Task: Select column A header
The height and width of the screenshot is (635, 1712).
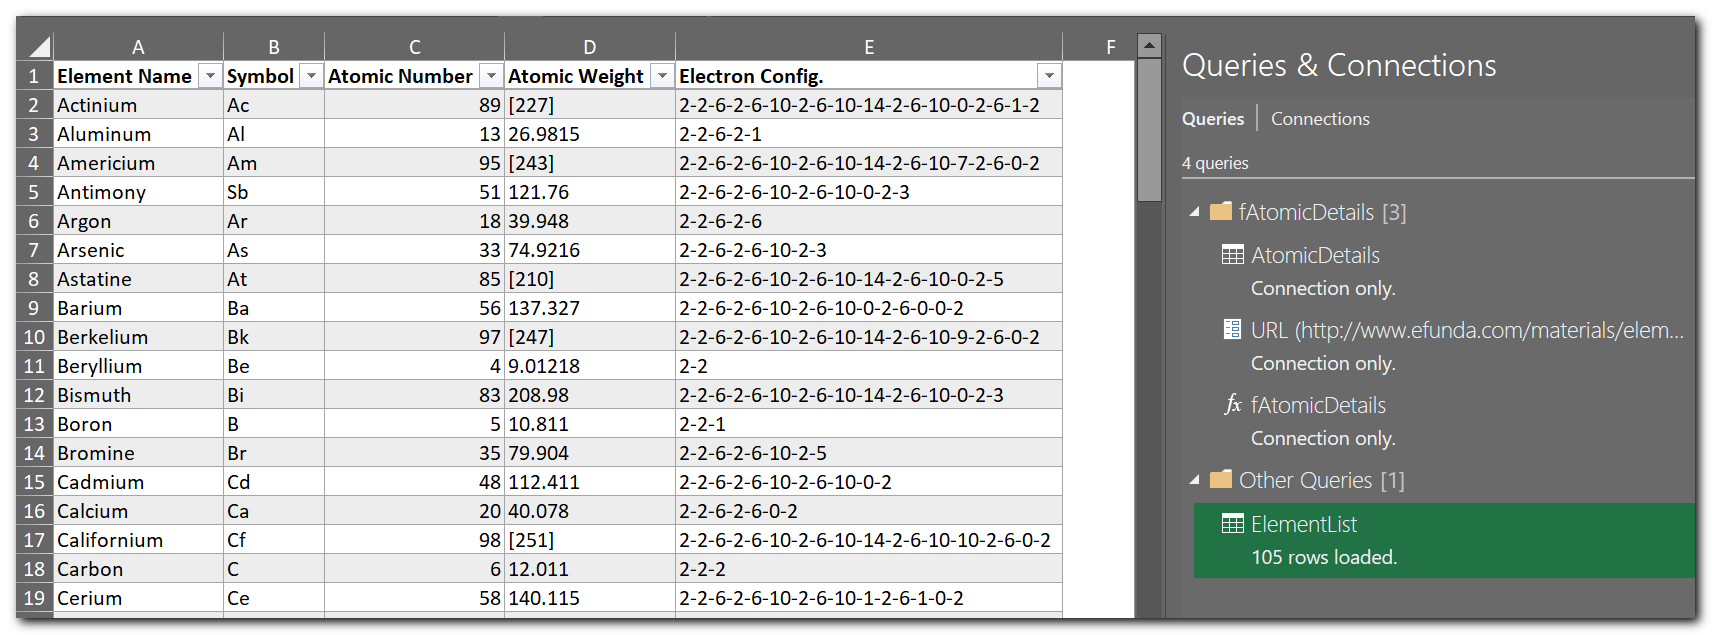Action: pyautogui.click(x=138, y=47)
